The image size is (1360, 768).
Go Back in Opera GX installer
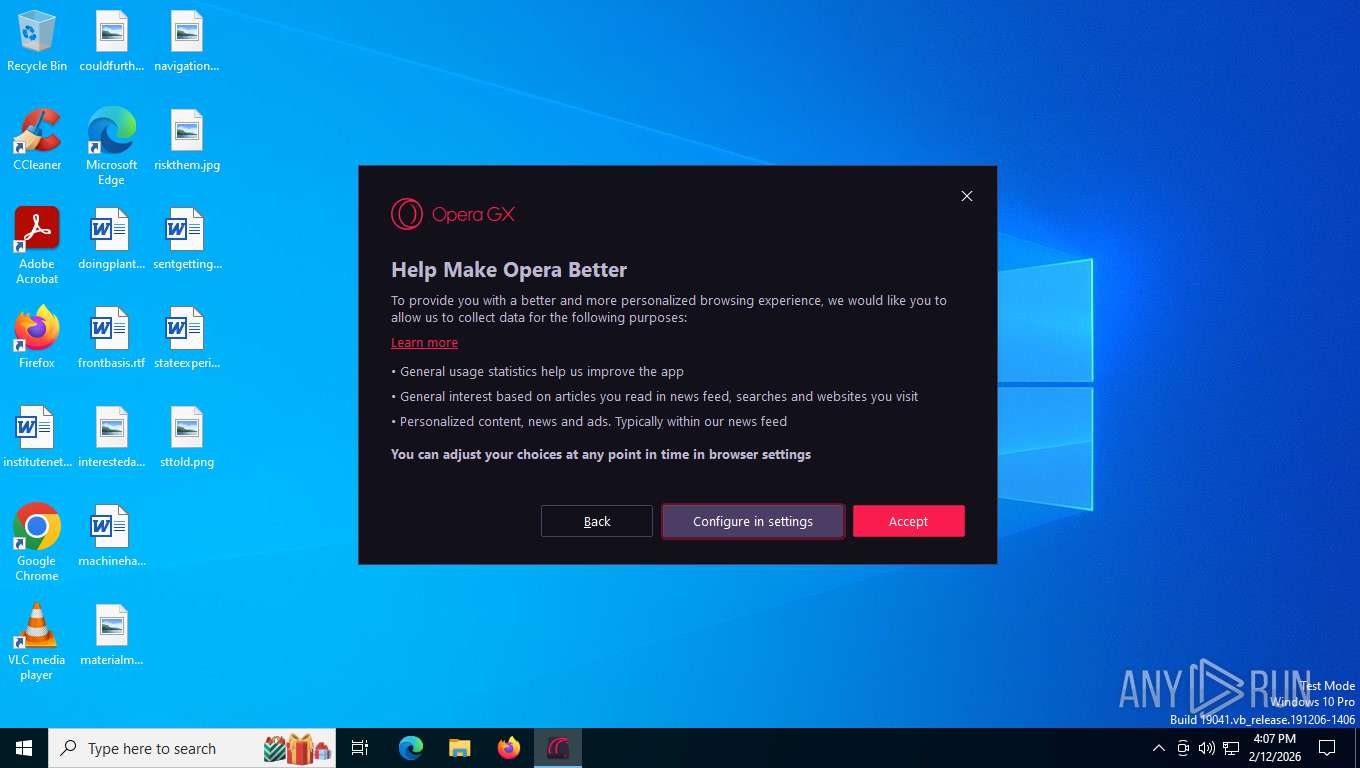[x=597, y=521]
